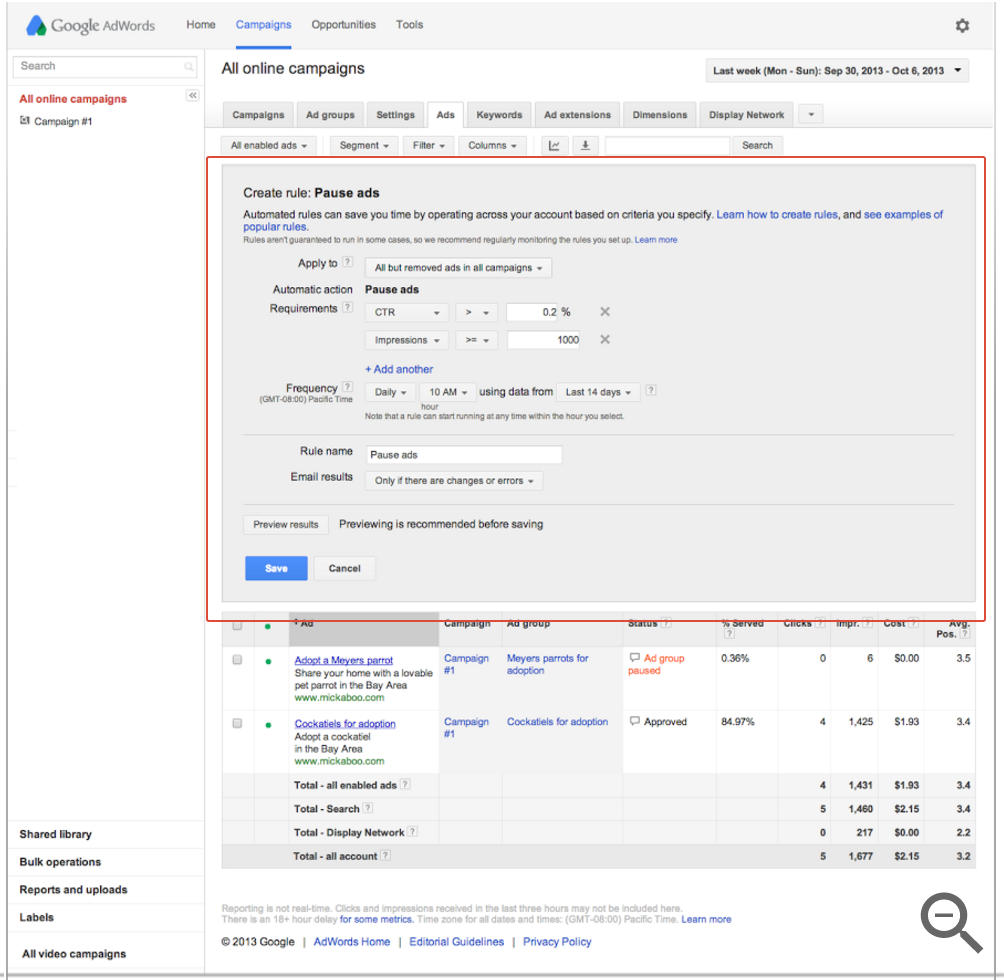The height and width of the screenshot is (980, 1004).
Task: Click help icon for Total - all account
Action: (x=385, y=855)
